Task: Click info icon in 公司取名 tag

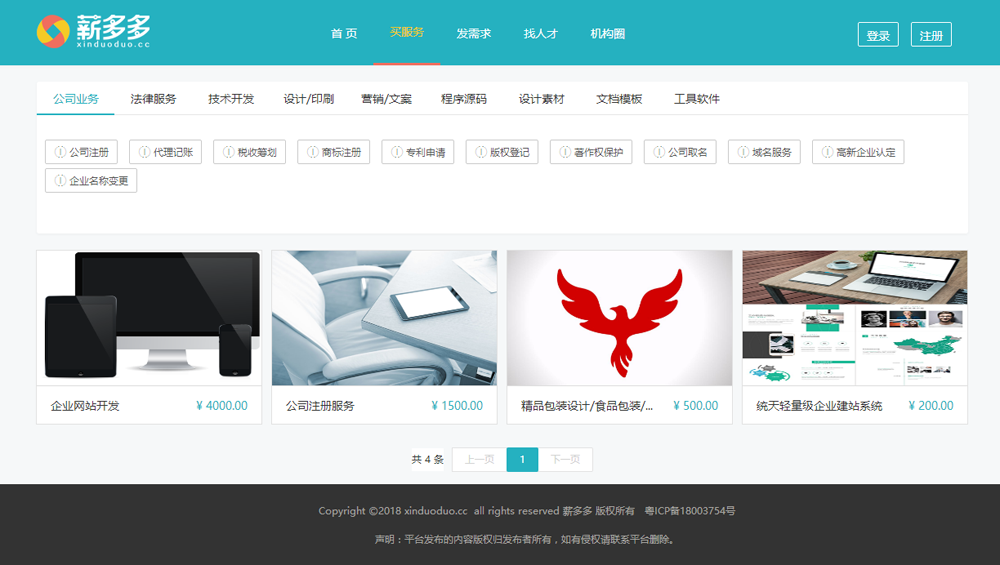Action: click(659, 152)
